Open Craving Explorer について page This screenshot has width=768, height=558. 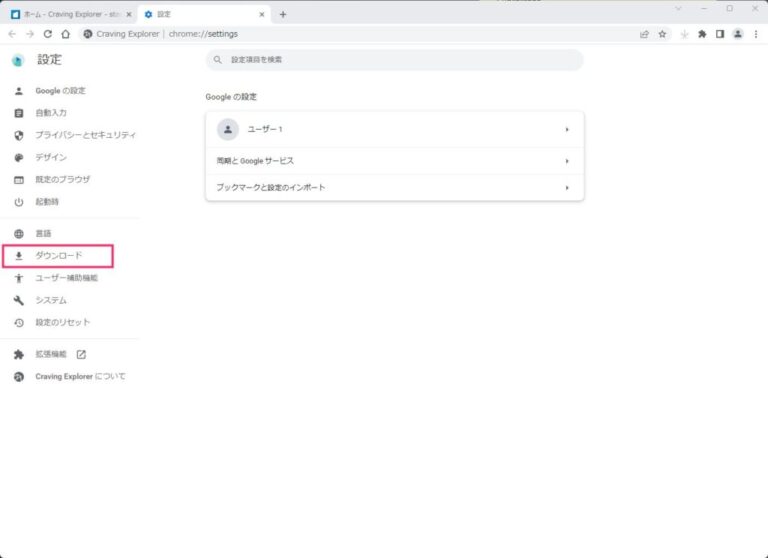[80, 377]
